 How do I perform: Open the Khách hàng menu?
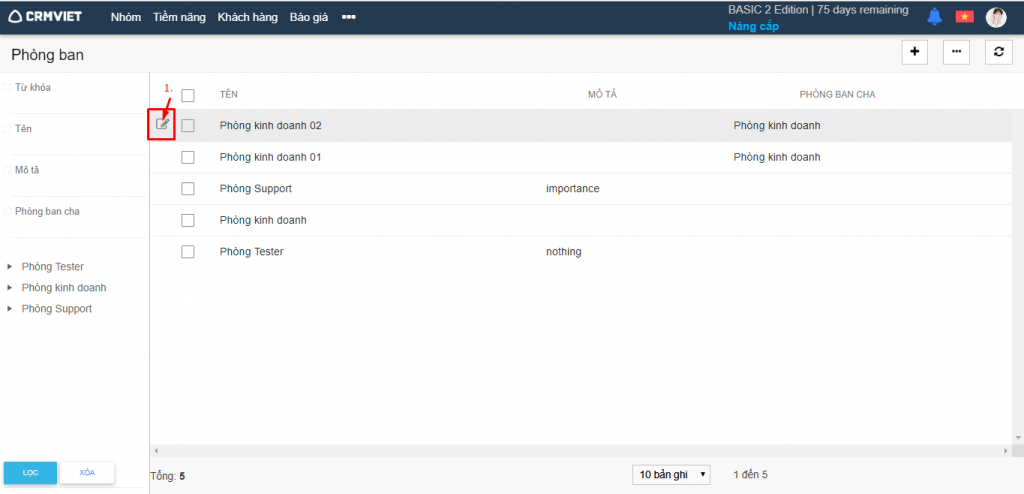(247, 17)
